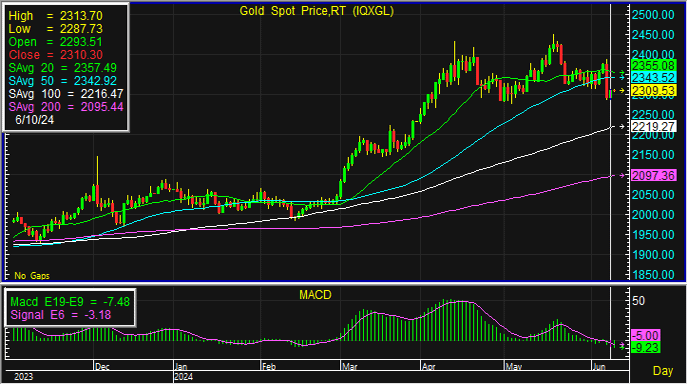Click the Macd E19-E9 = -7.48 readout
Viewport: 688px width, 385px height.
(70, 302)
